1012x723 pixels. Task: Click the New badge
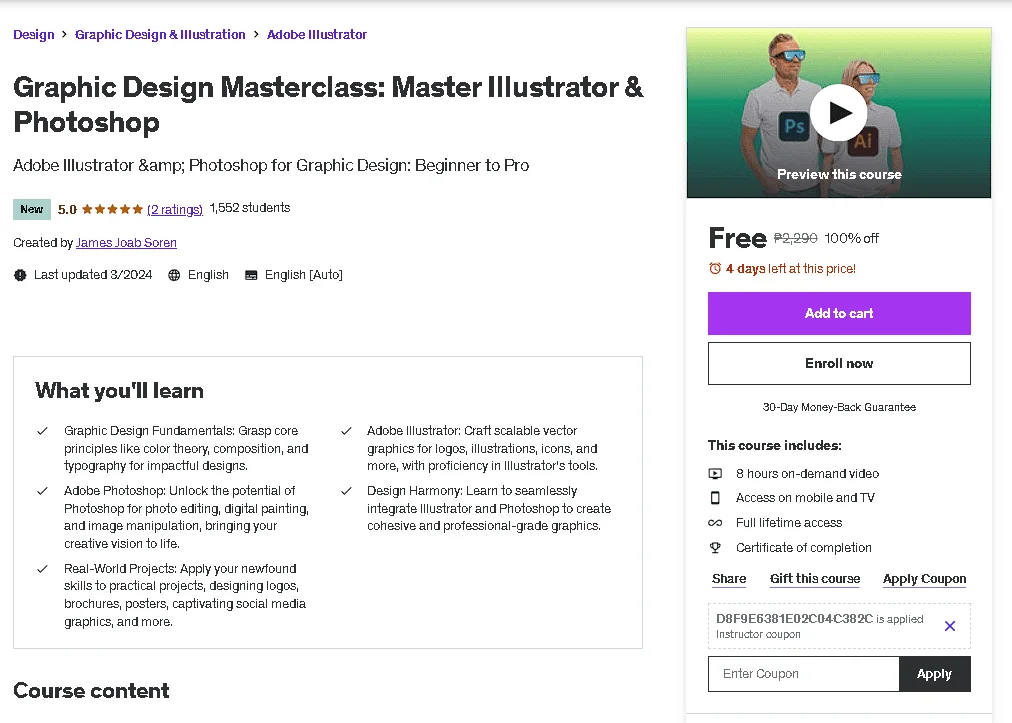click(32, 209)
